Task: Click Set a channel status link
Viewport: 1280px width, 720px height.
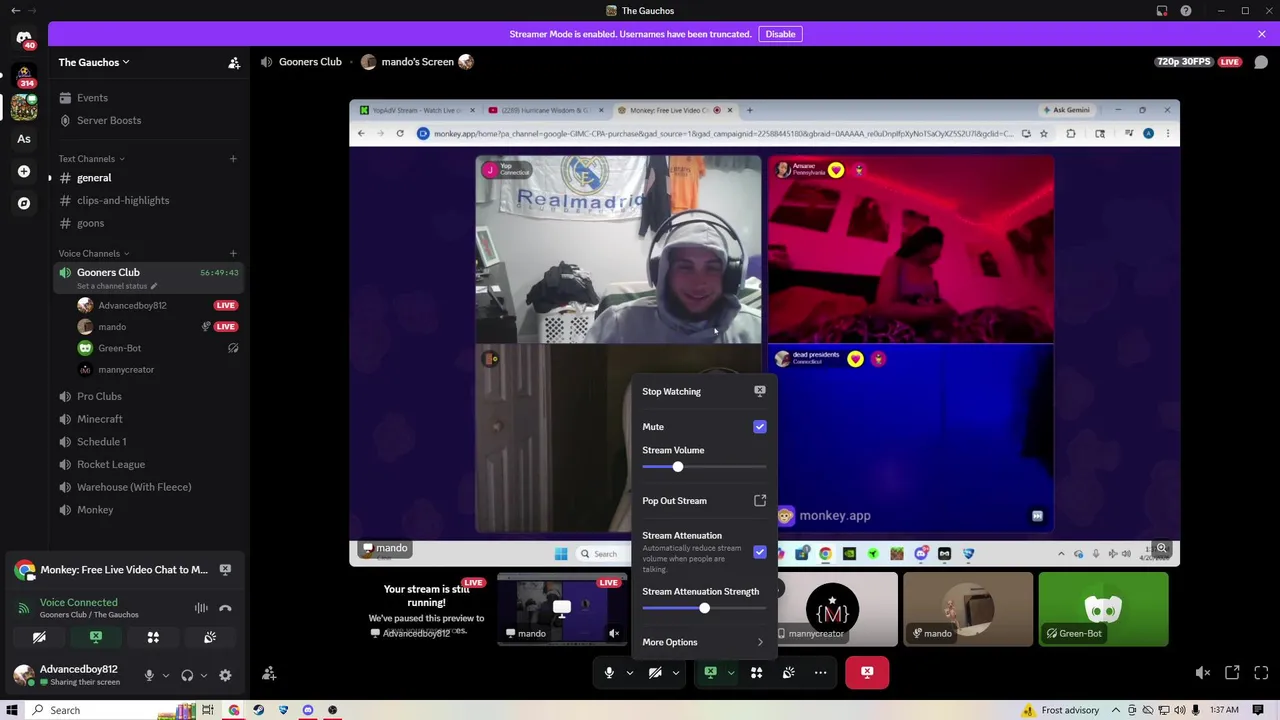Action: [117, 286]
